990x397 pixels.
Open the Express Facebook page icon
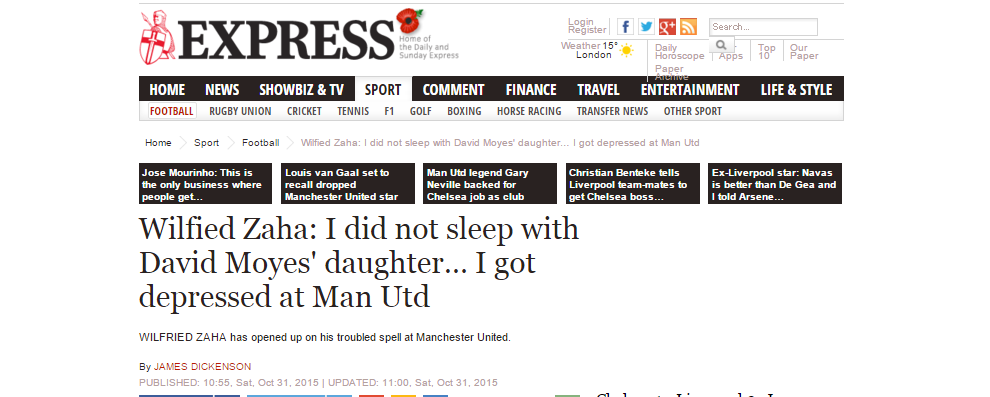click(625, 27)
